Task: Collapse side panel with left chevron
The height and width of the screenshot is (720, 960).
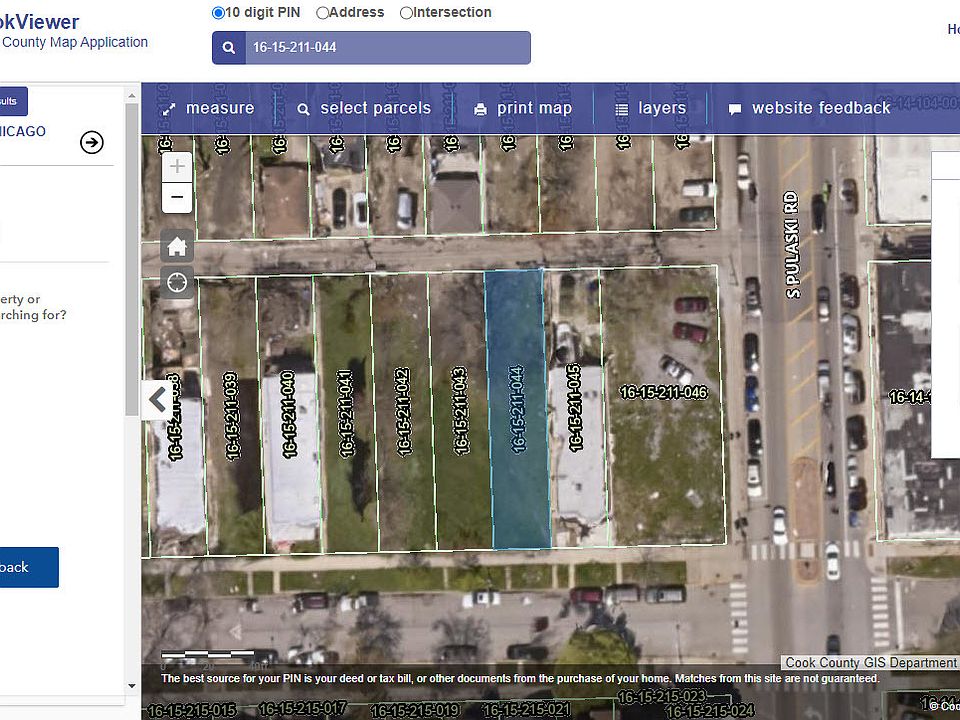Action: point(157,400)
